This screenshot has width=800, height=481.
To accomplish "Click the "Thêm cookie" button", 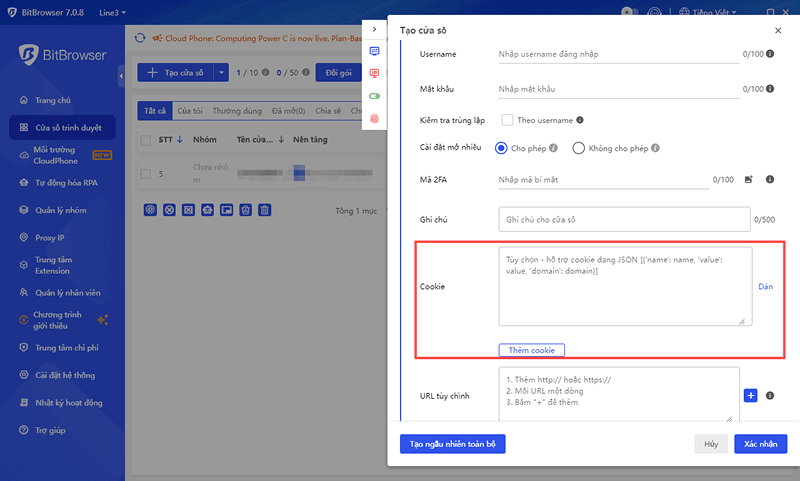I will pos(532,350).
